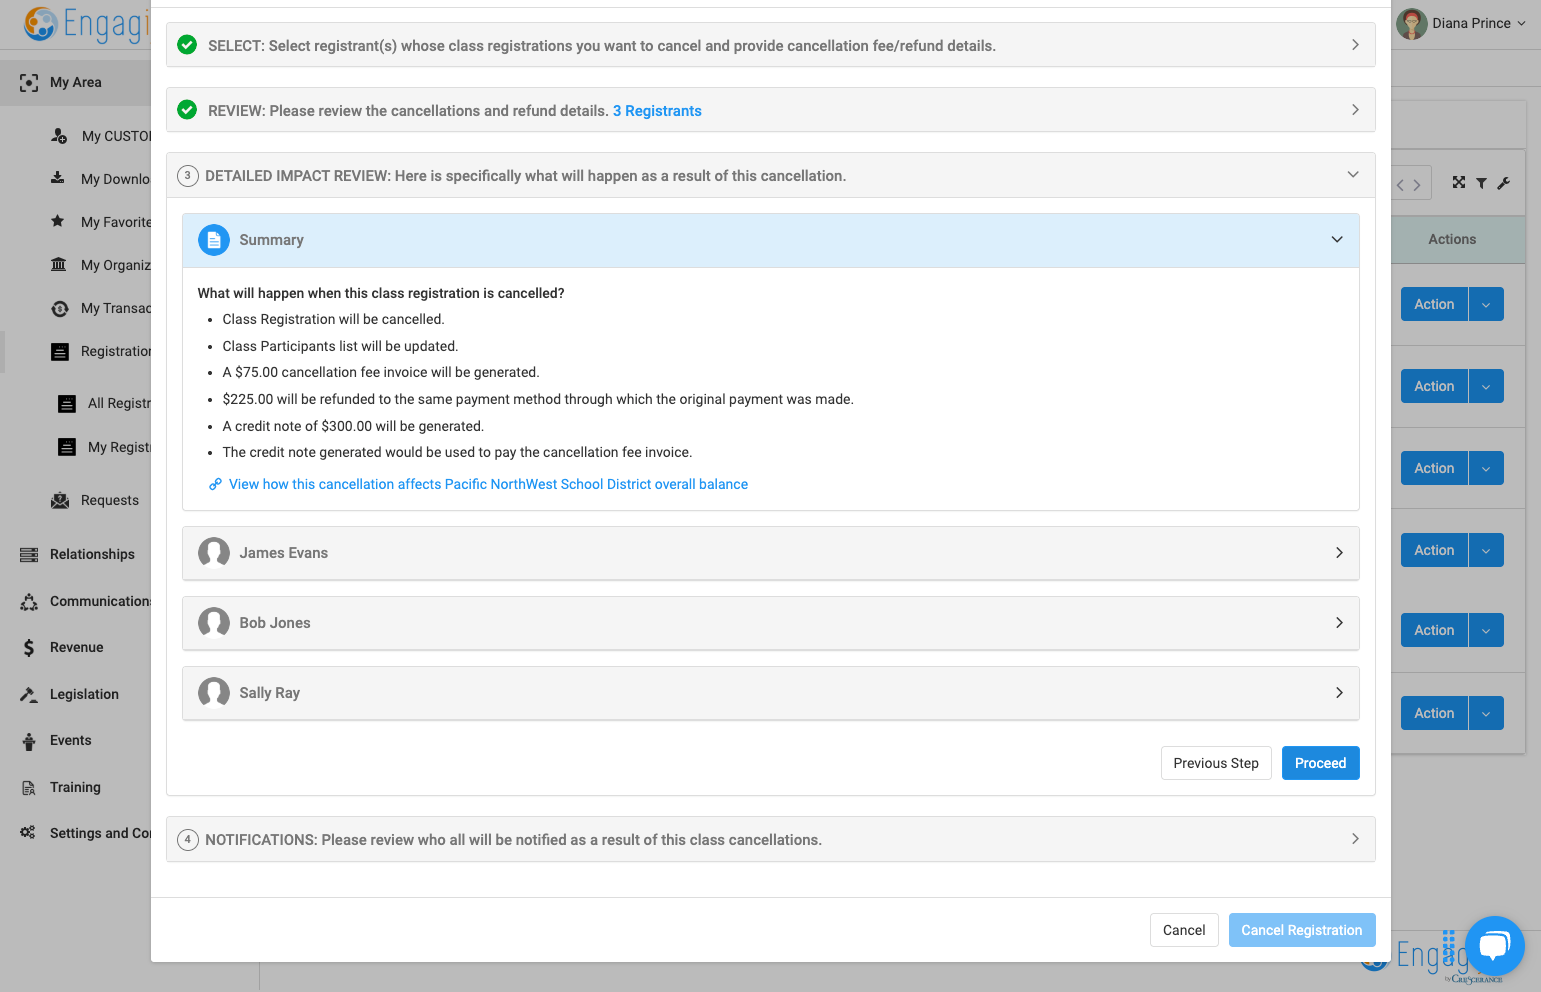The width and height of the screenshot is (1541, 992).
Task: Click the Actions column header
Action: 1452,239
